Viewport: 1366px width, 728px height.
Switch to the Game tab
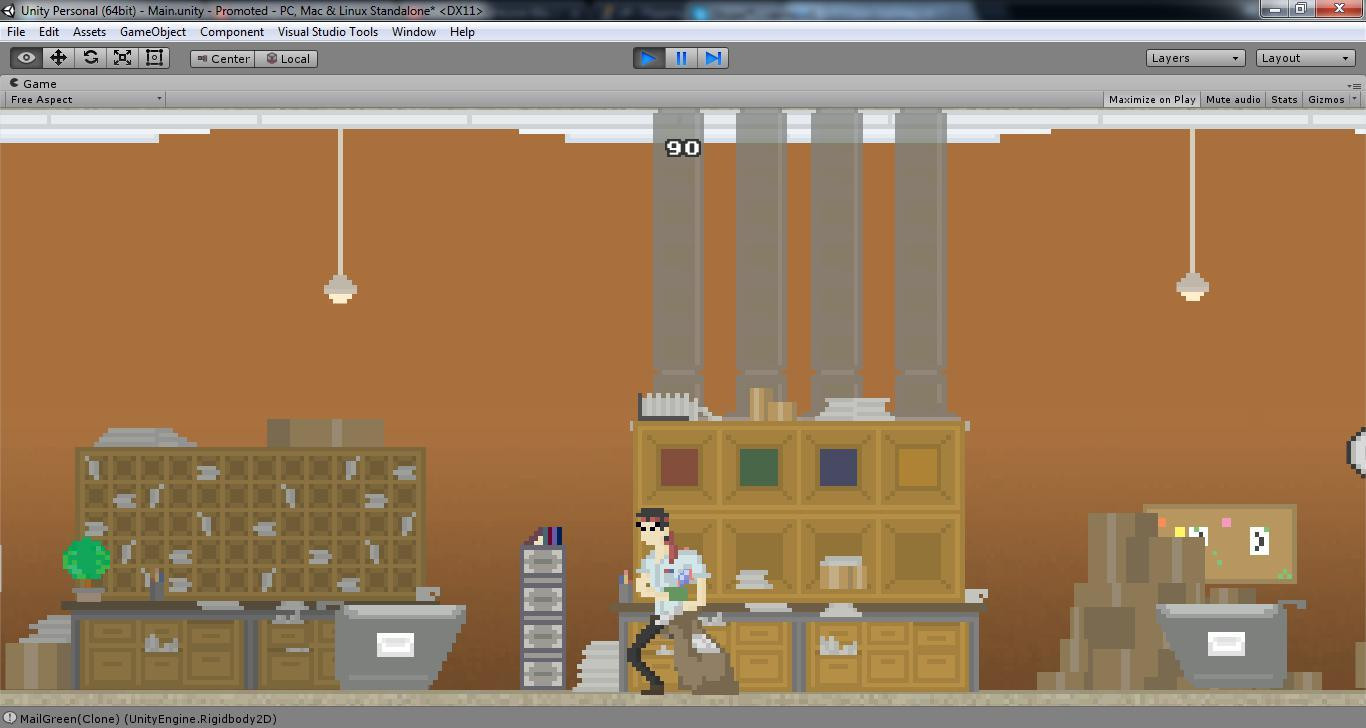[x=33, y=84]
